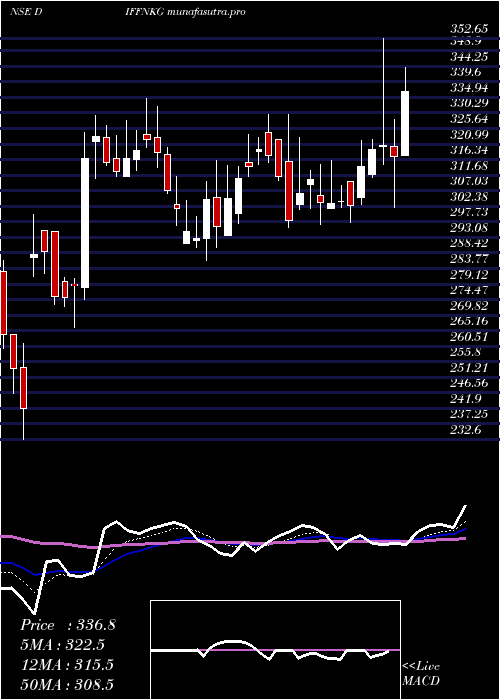The image size is (500, 700).
Task: Select the 344.25 price axis label
Action: 469,57
